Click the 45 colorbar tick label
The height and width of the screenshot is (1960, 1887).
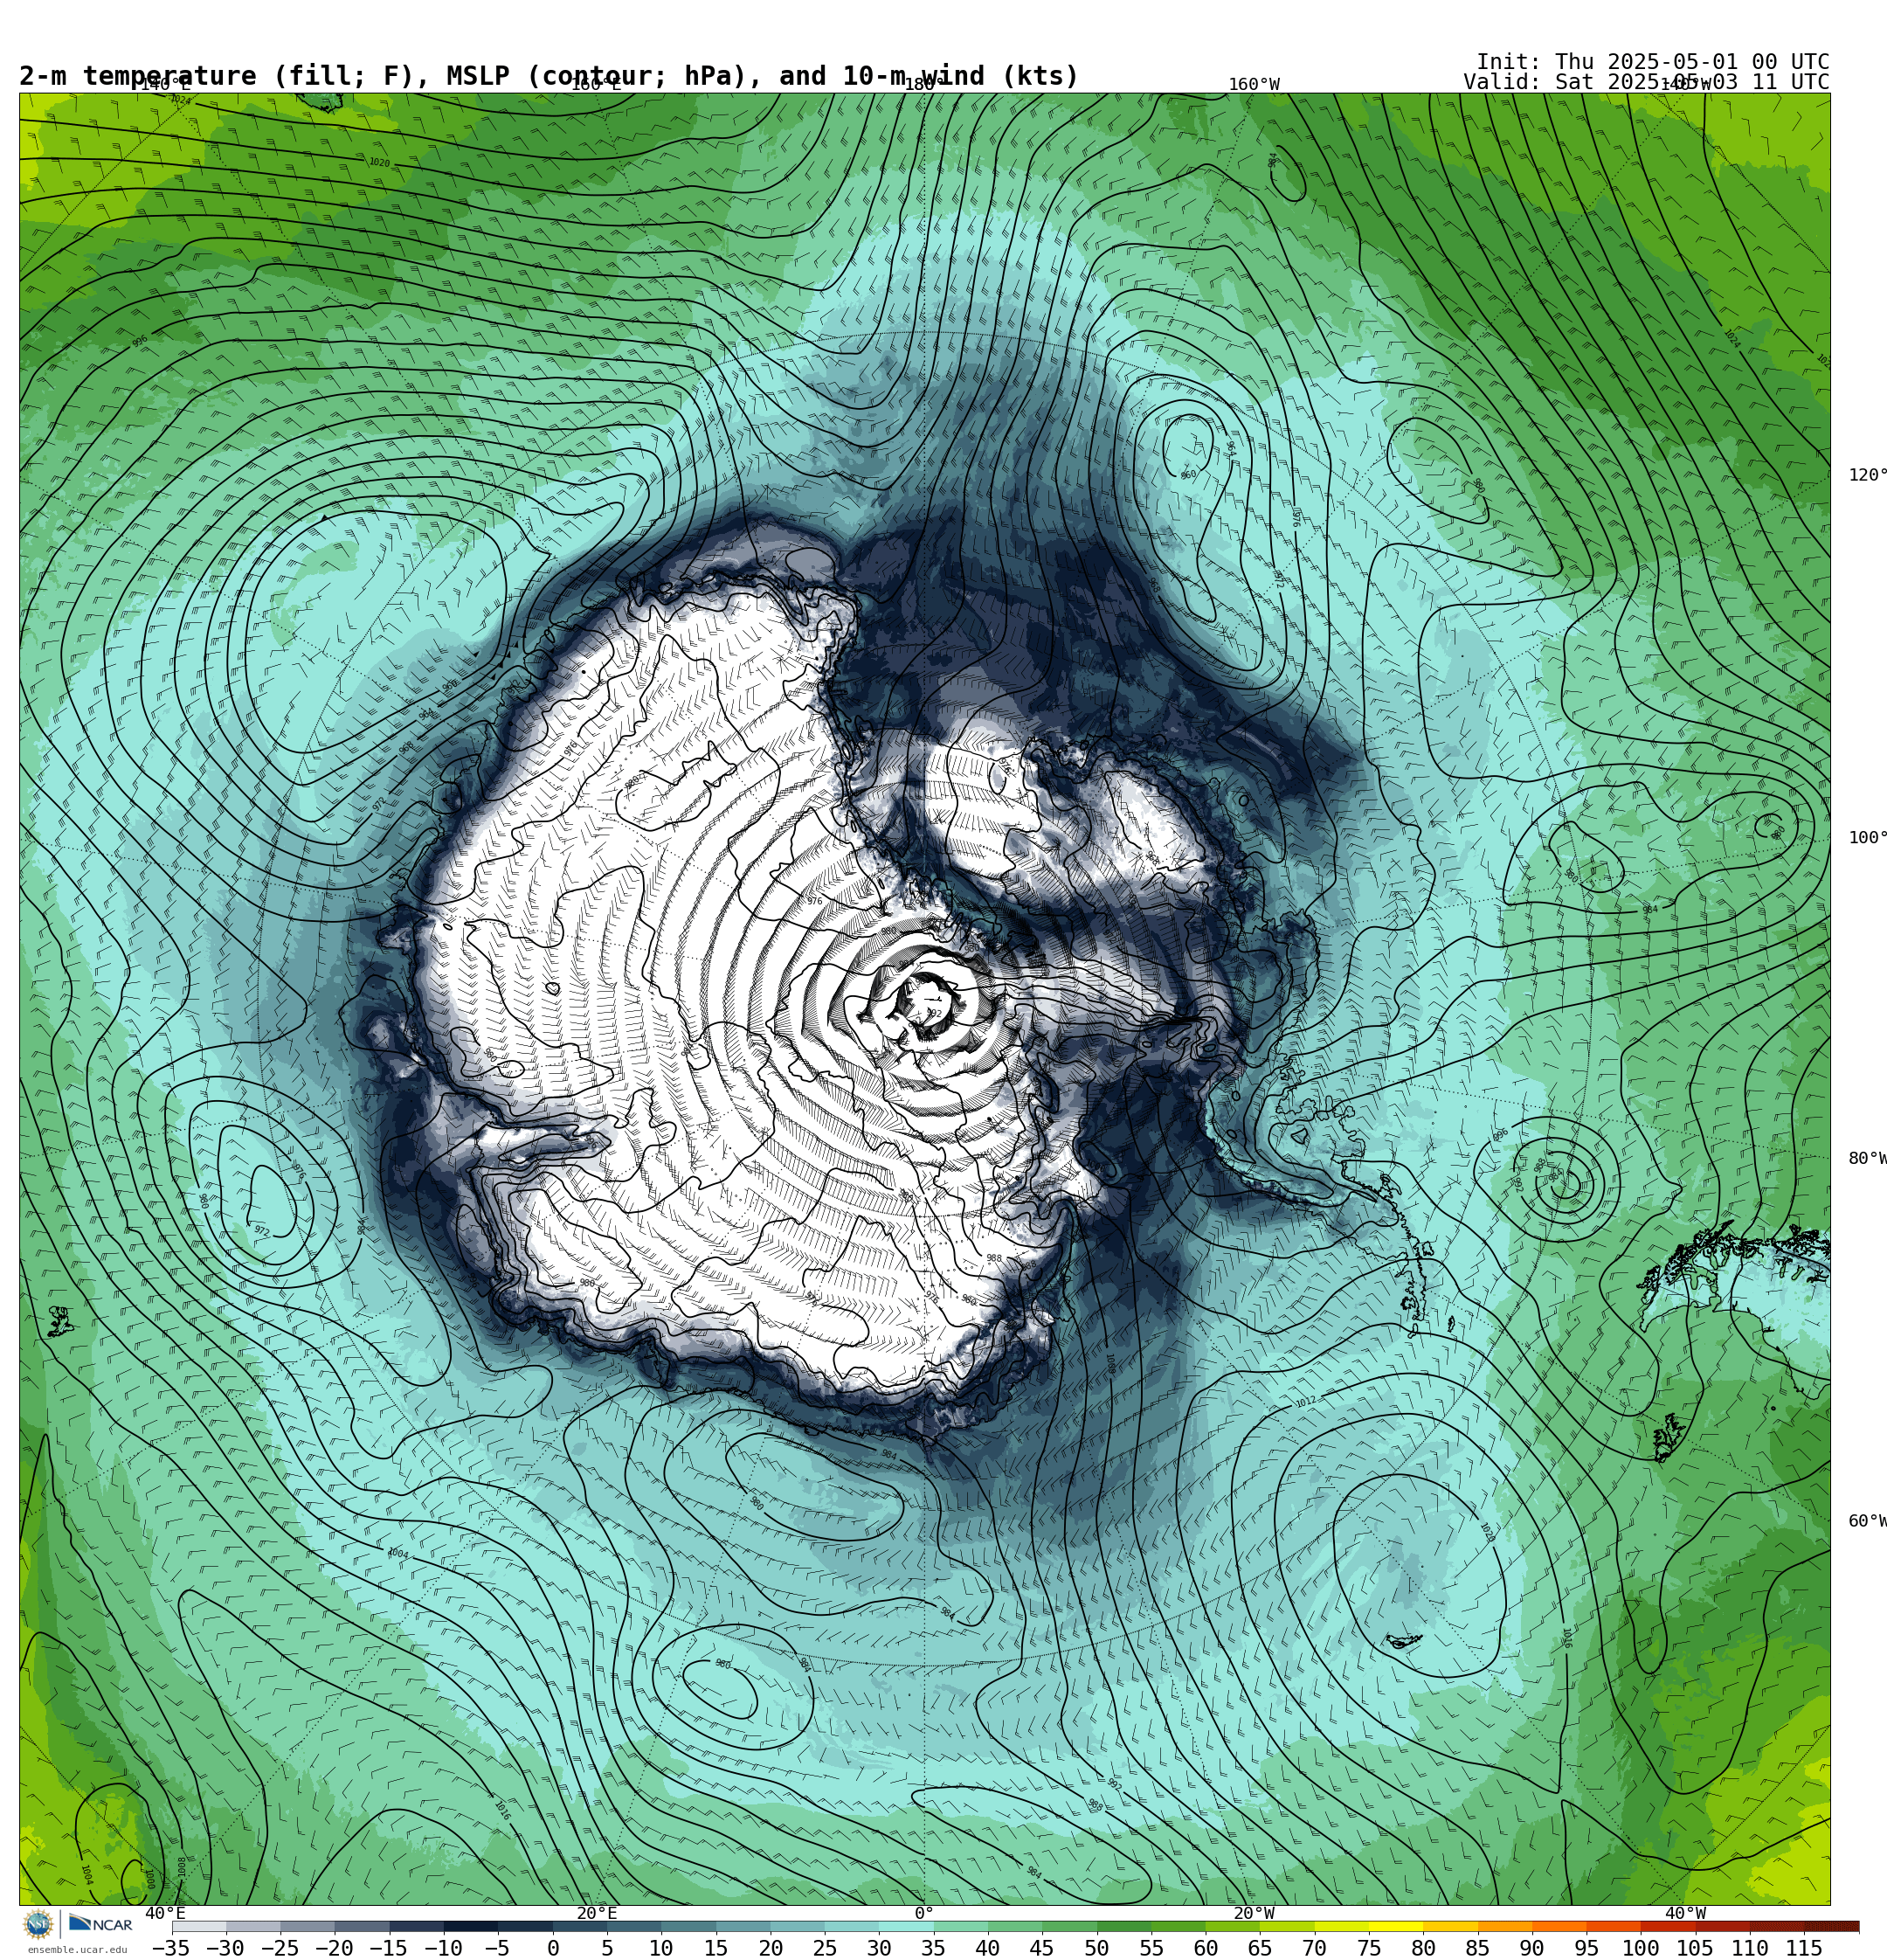(1042, 1948)
